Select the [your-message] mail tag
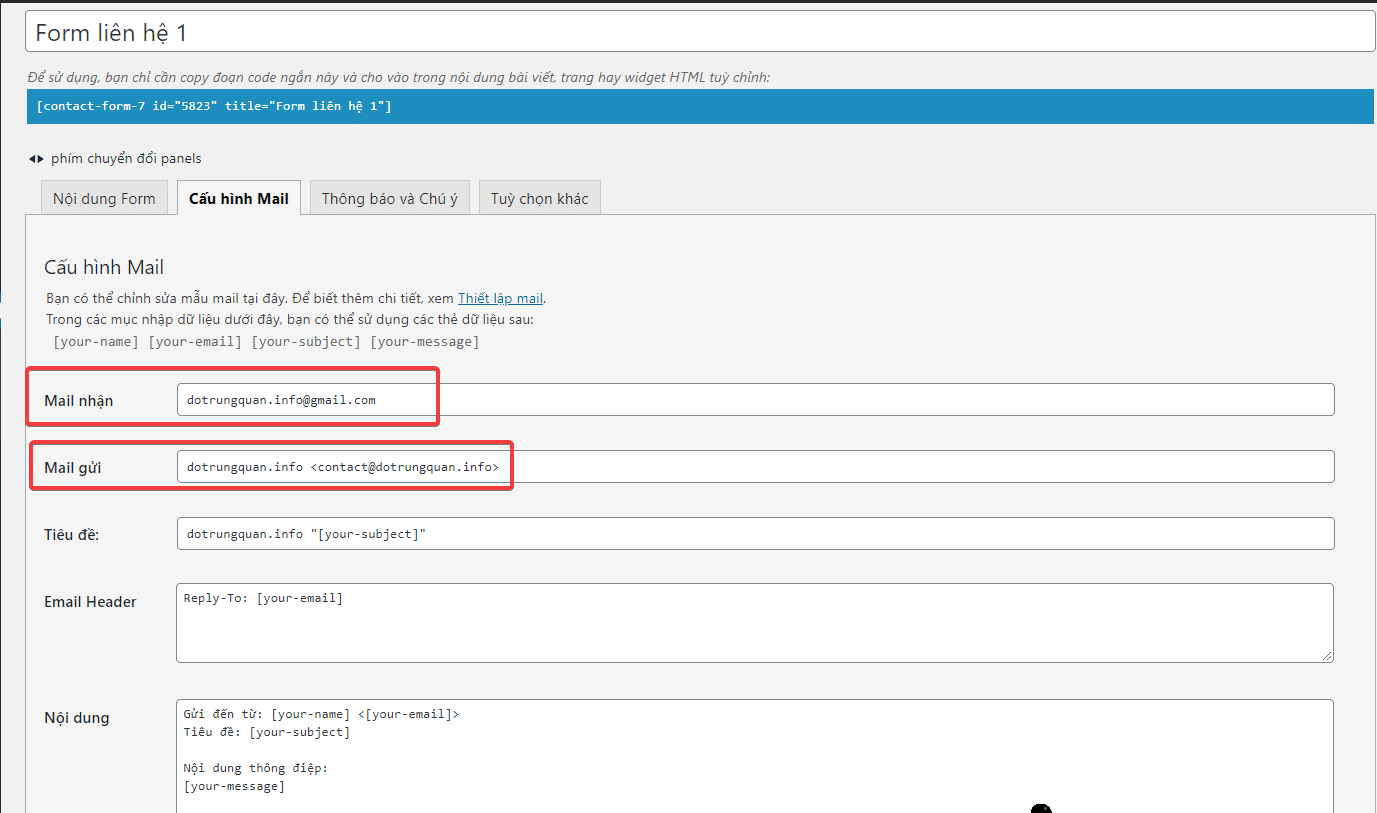Image resolution: width=1377 pixels, height=813 pixels. point(424,342)
